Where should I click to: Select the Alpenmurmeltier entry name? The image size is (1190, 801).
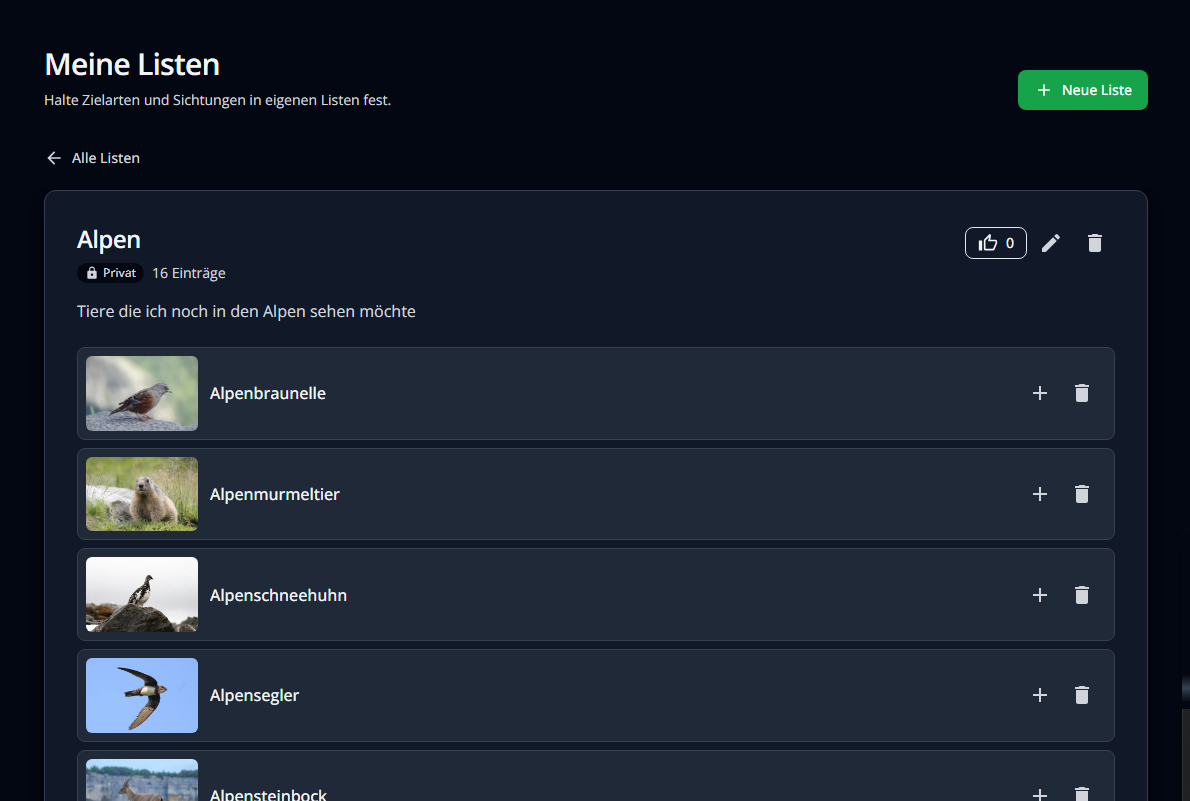[x=275, y=494]
